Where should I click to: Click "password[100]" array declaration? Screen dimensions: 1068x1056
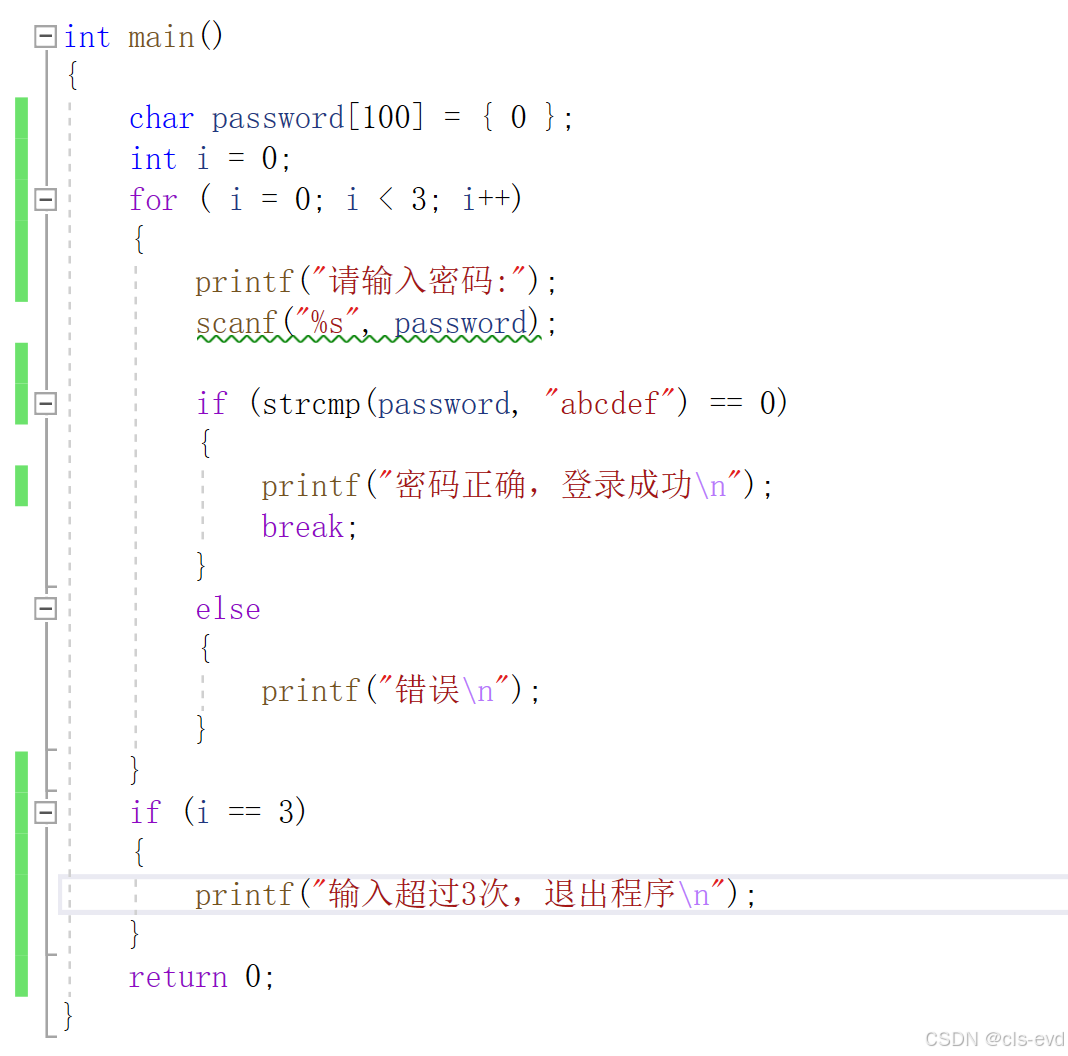tap(317, 118)
